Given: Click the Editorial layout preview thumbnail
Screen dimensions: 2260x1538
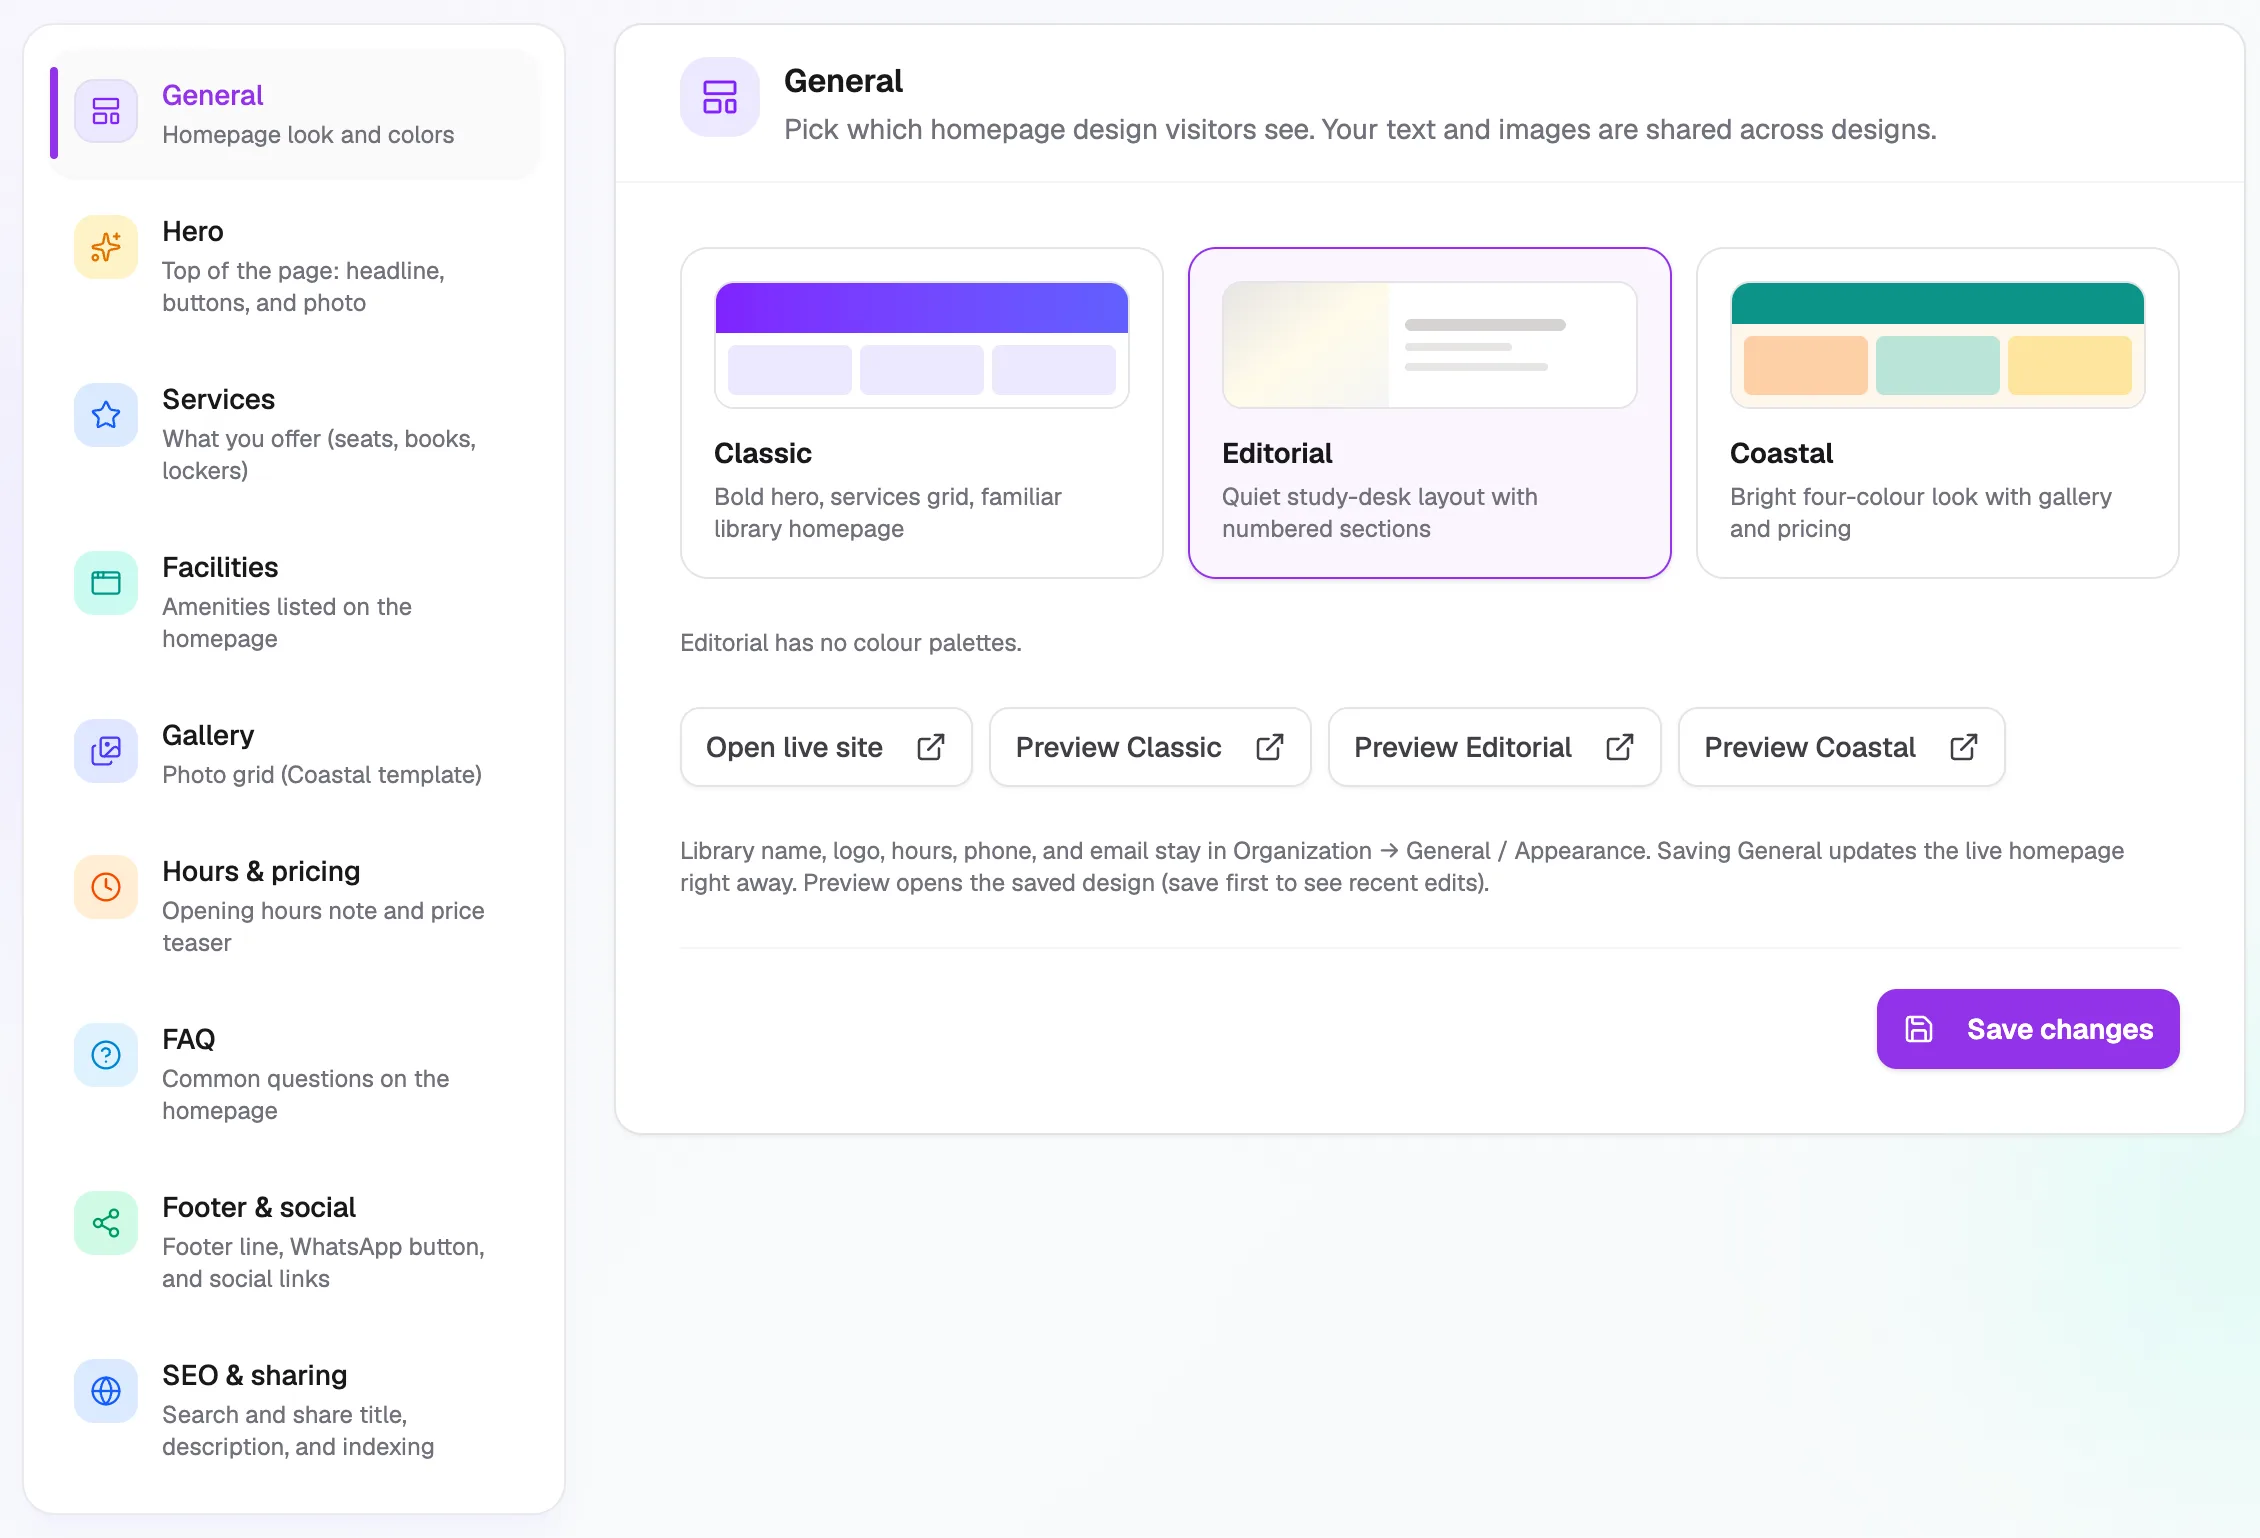Looking at the screenshot, I should tap(1430, 345).
